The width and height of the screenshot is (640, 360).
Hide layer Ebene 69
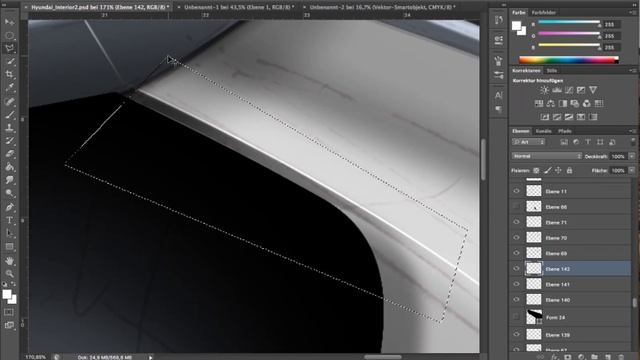point(516,253)
